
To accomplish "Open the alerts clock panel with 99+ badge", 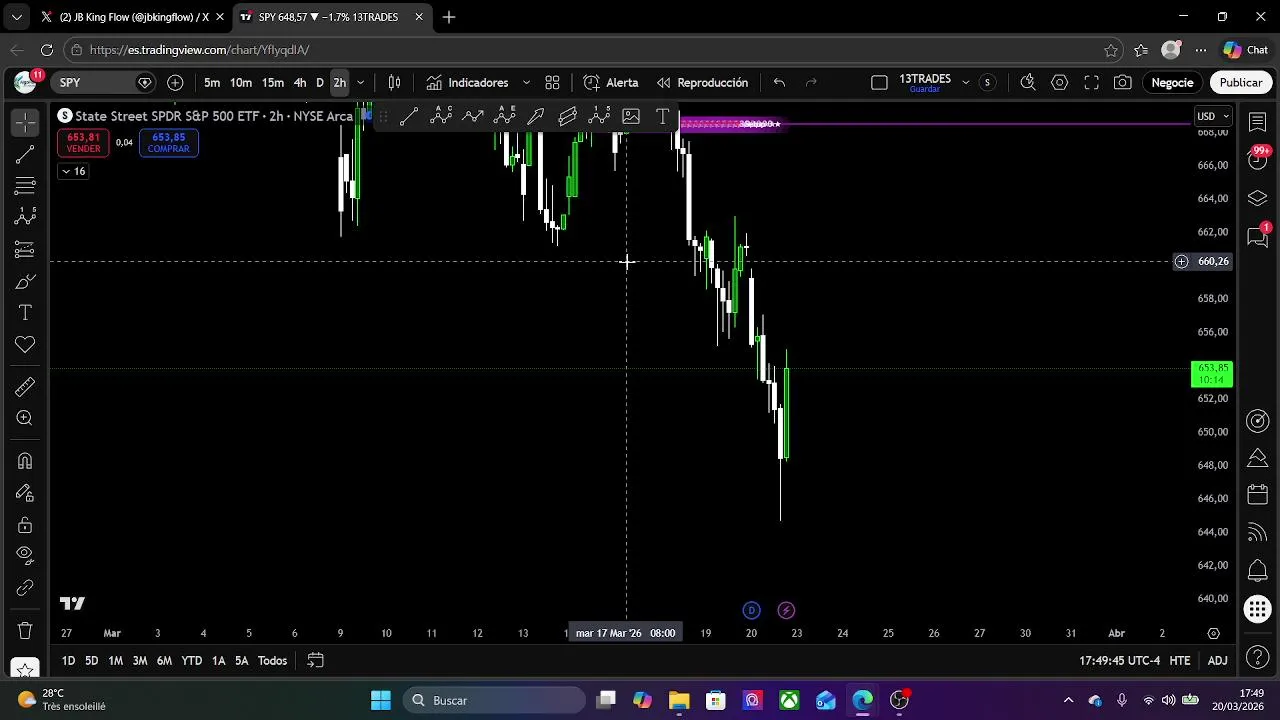I will [1258, 160].
